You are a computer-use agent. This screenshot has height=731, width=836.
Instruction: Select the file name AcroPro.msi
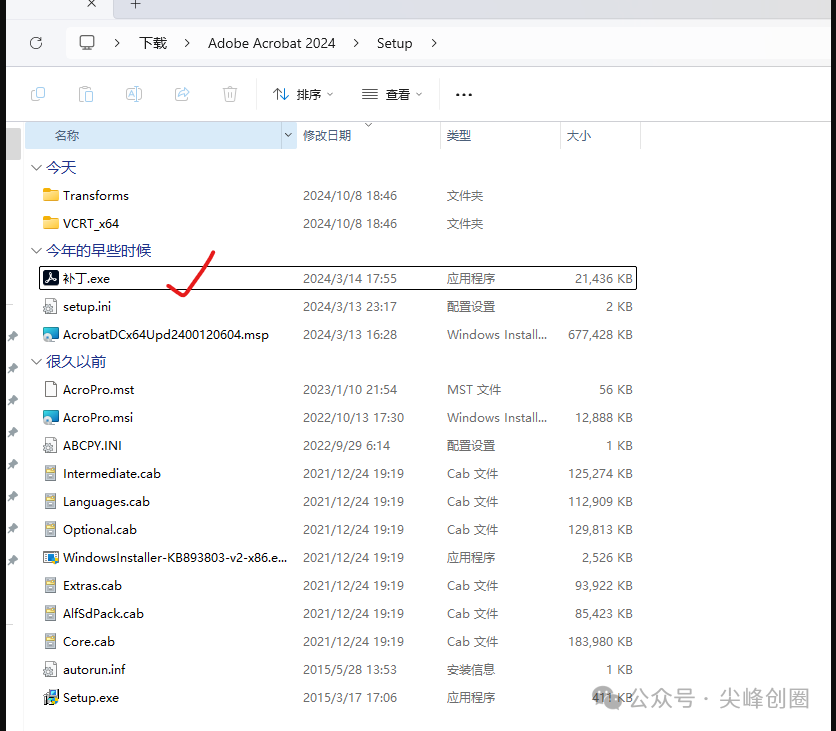click(98, 417)
